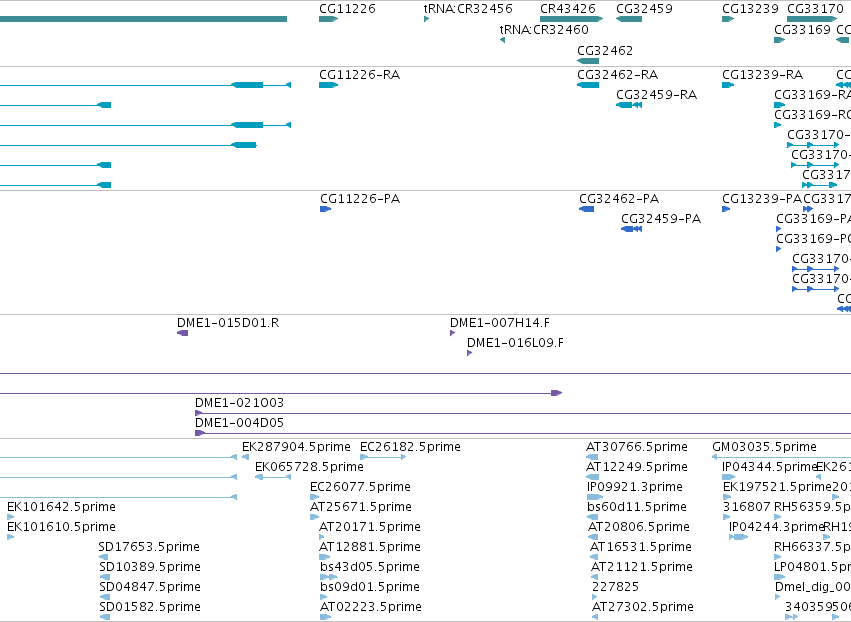Open the CG32462 gene label

(x=605, y=50)
